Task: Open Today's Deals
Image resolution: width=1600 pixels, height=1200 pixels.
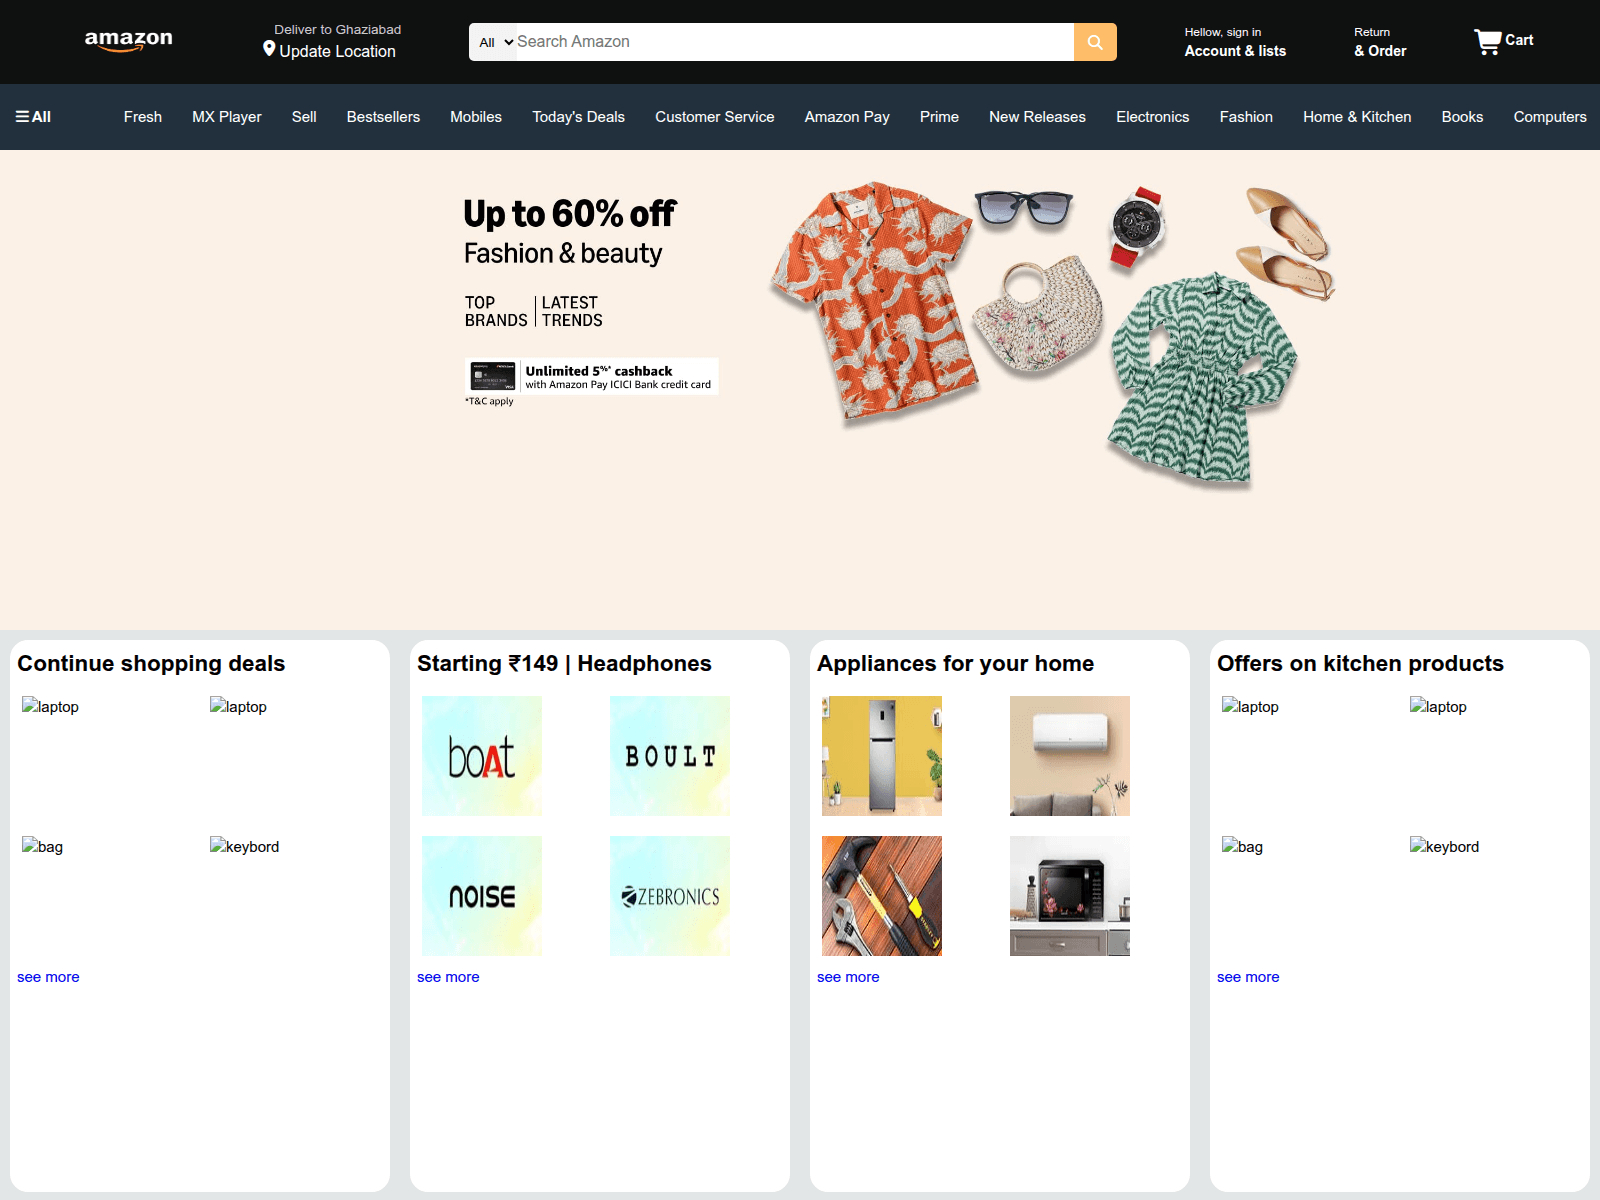Action: (578, 117)
